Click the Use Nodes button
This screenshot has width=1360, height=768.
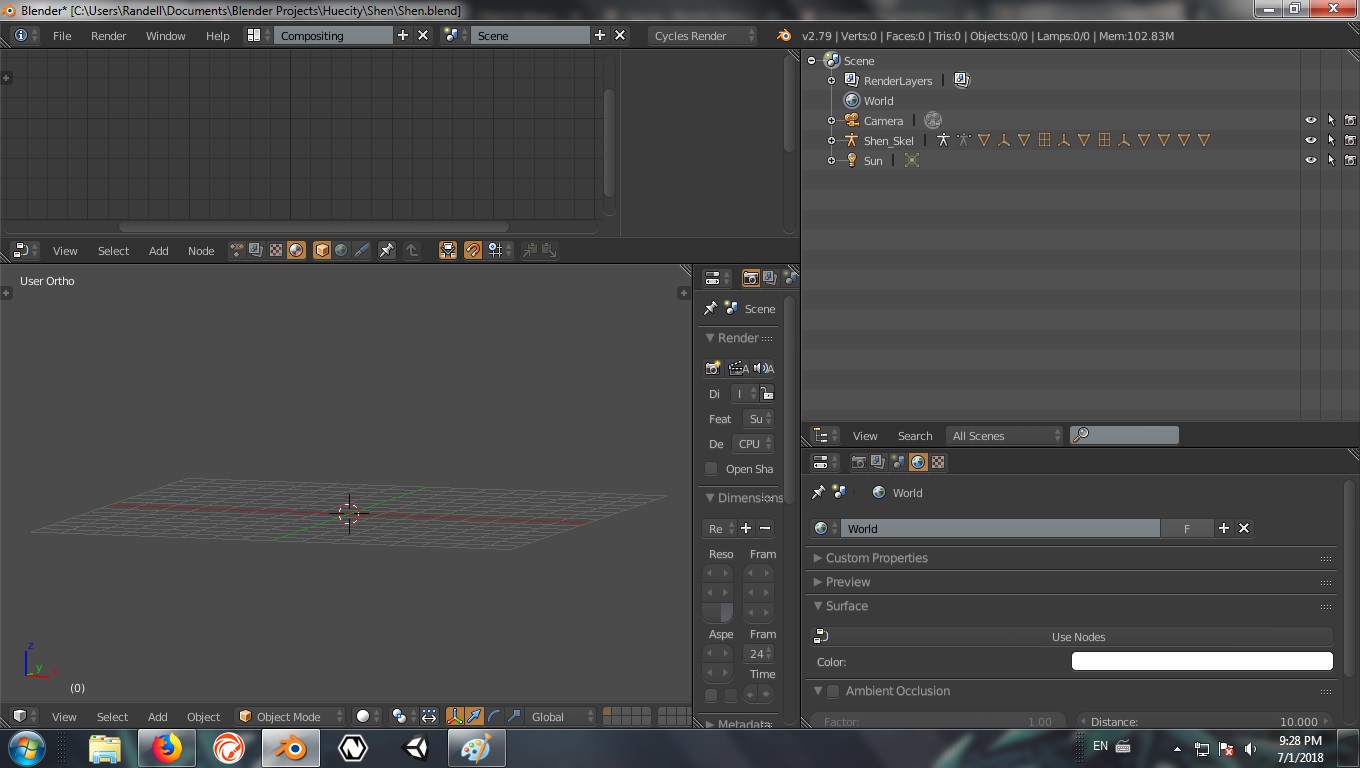point(1073,637)
